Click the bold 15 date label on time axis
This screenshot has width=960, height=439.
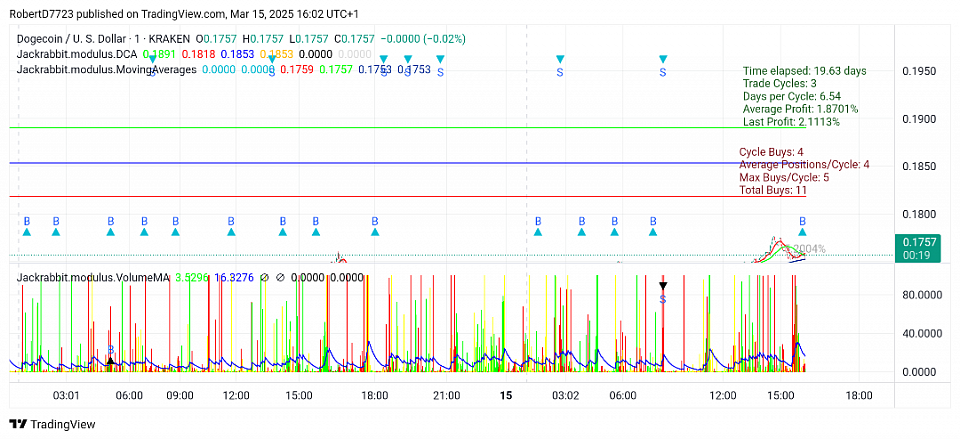tap(506, 396)
